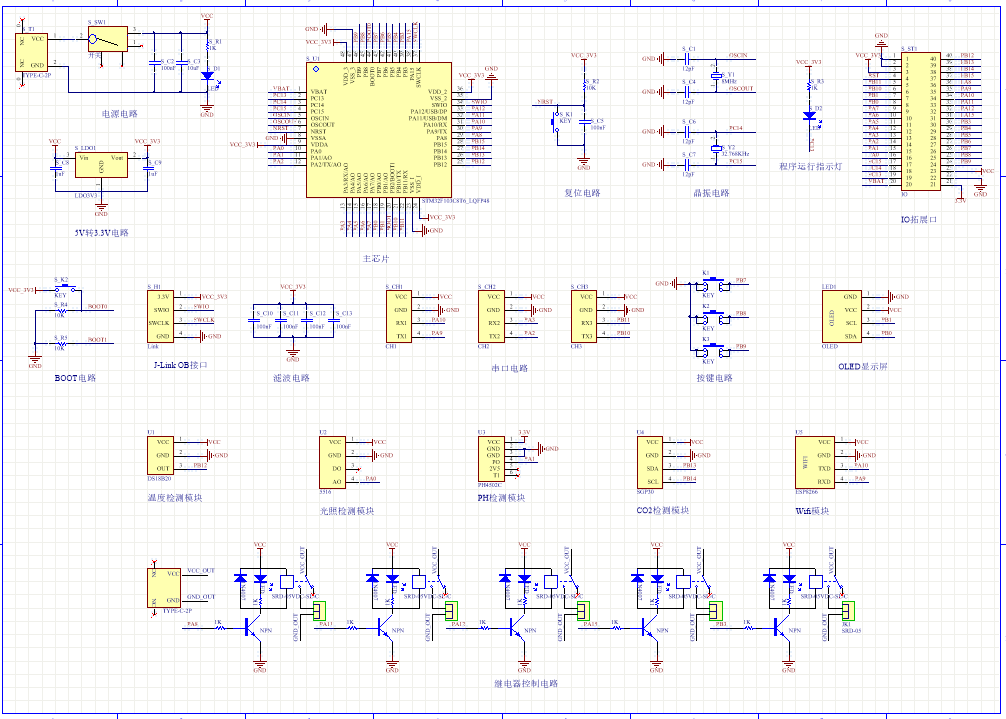Click the BOOT电路 section label
The image size is (1006, 719).
coord(75,378)
